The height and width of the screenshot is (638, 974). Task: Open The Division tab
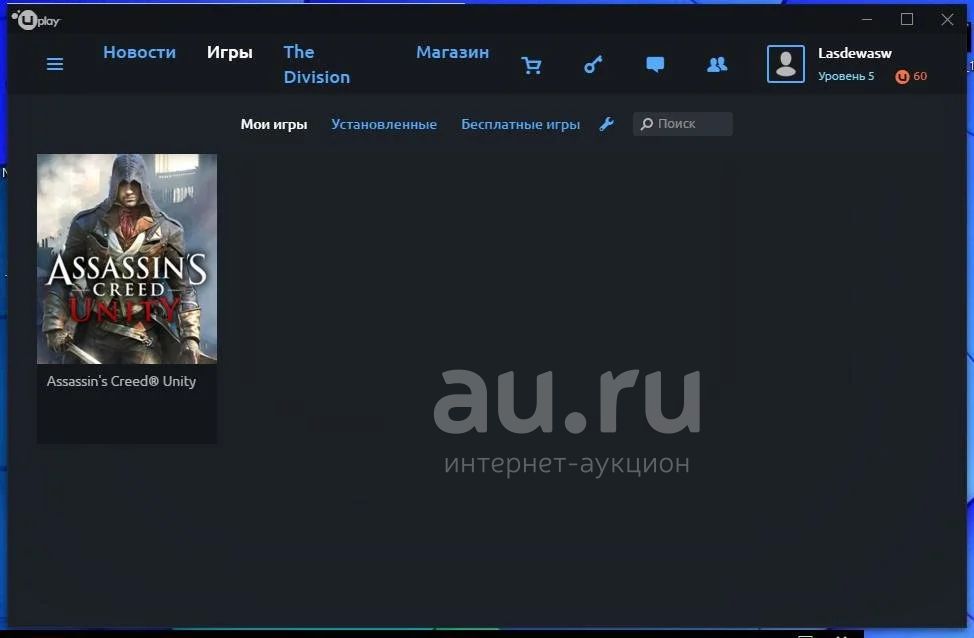pos(317,65)
